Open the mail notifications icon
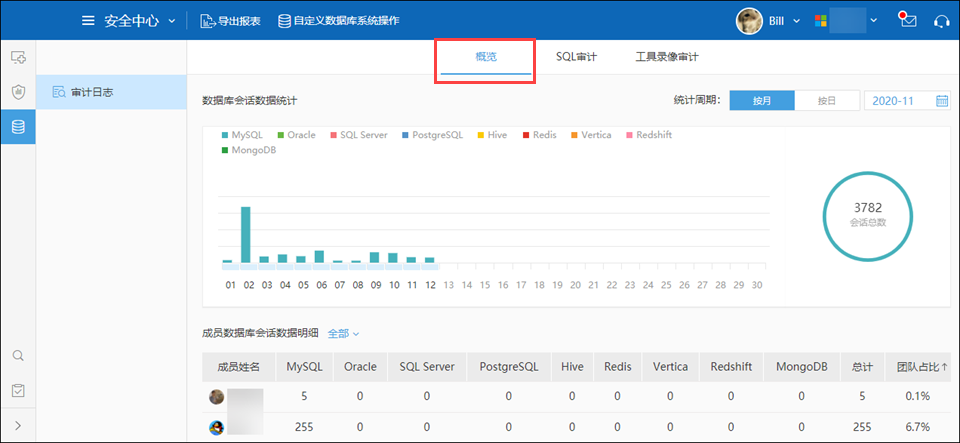Viewport: 960px width, 443px height. (x=908, y=20)
